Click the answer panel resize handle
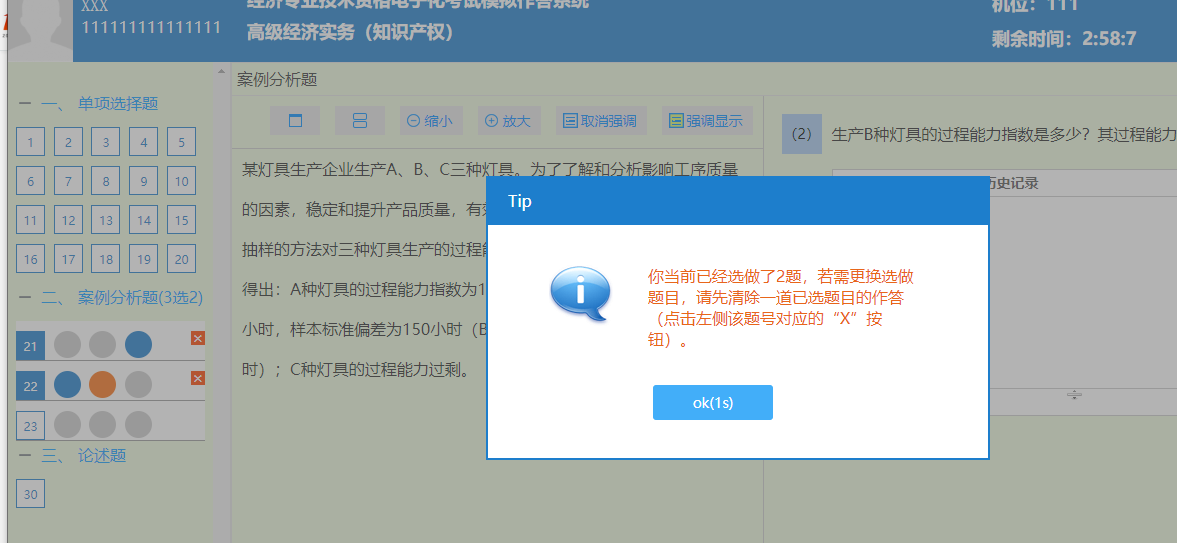1177x543 pixels. (x=1074, y=394)
